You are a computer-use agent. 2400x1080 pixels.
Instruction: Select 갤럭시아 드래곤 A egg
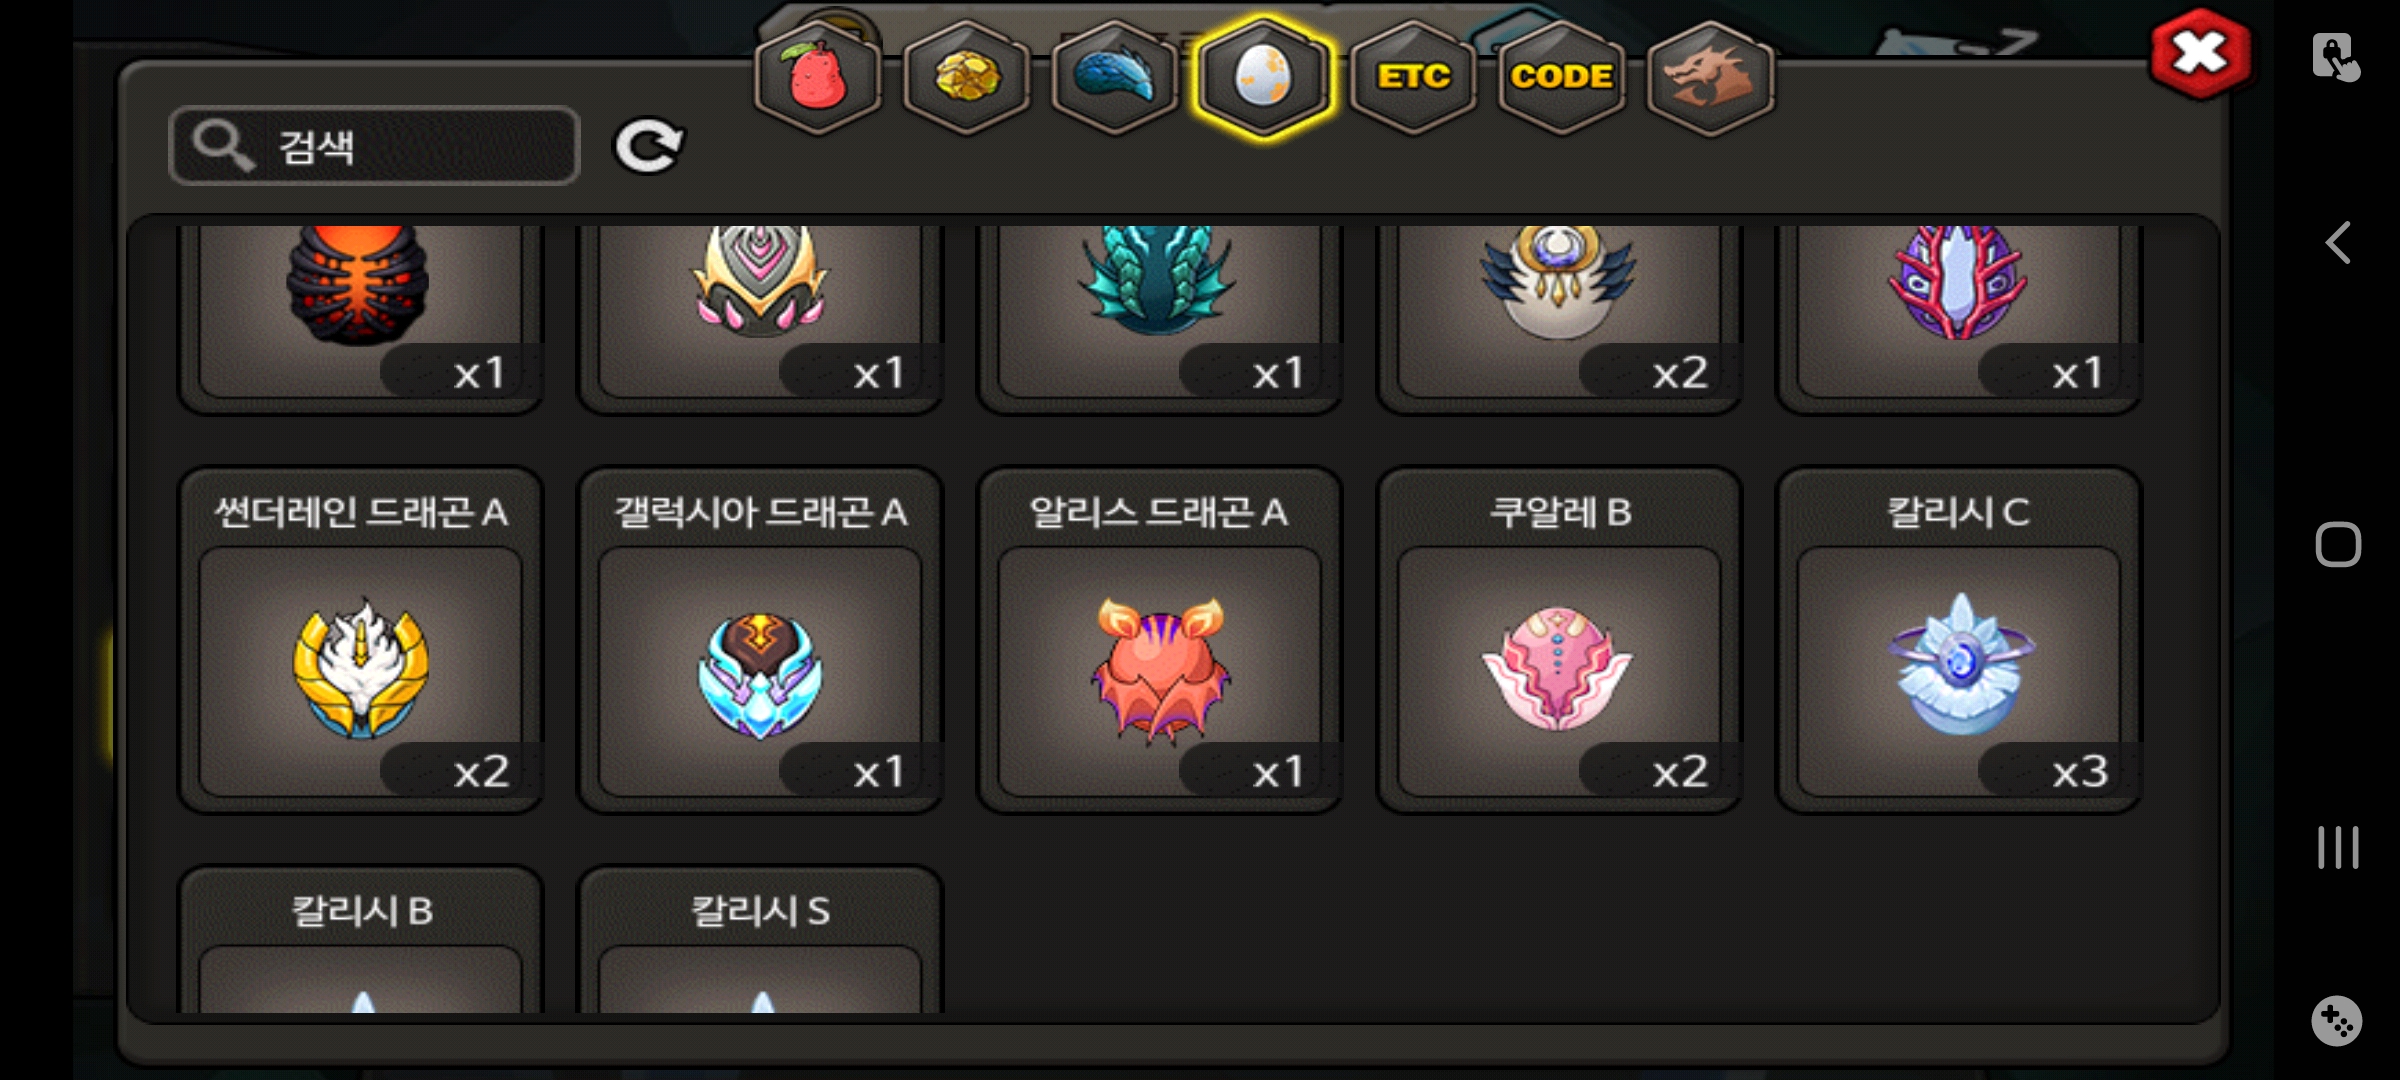tap(760, 640)
